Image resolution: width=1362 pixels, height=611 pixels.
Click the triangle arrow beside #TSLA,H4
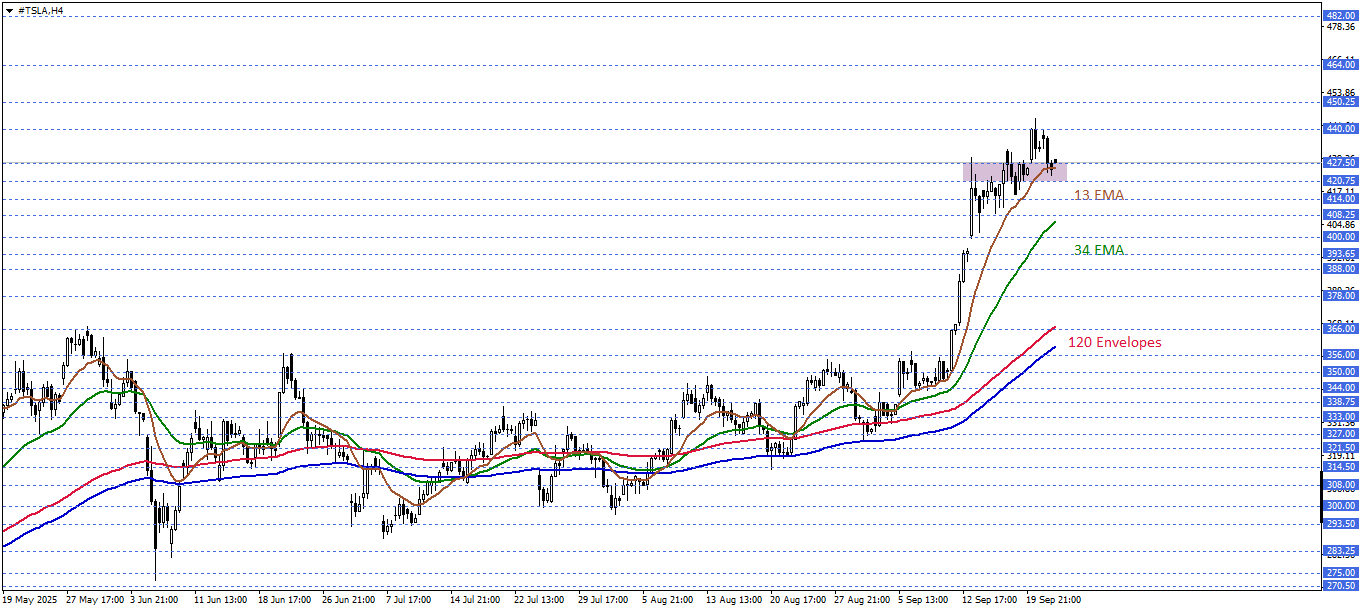point(9,9)
